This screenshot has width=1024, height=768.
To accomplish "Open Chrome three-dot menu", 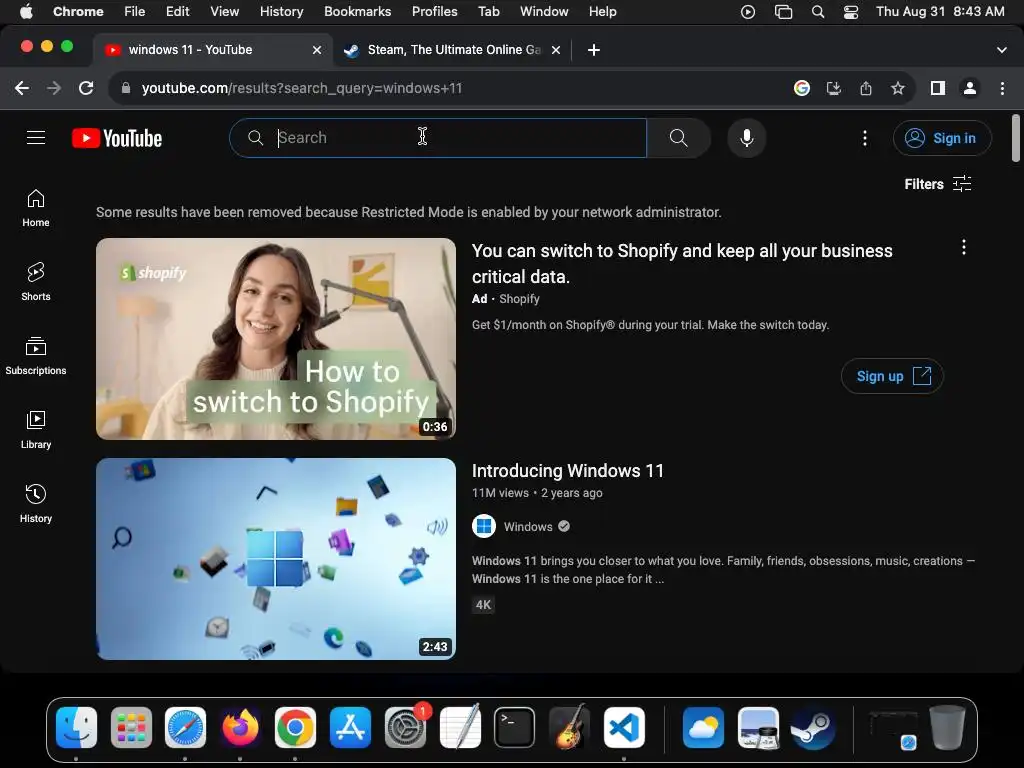I will [1002, 88].
